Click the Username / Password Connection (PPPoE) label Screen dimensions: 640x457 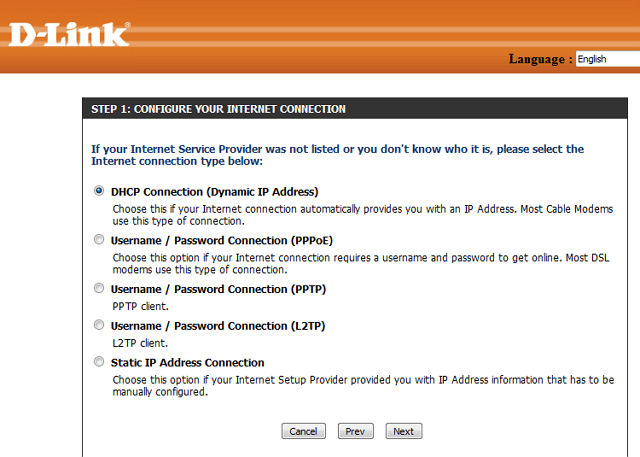click(x=222, y=240)
